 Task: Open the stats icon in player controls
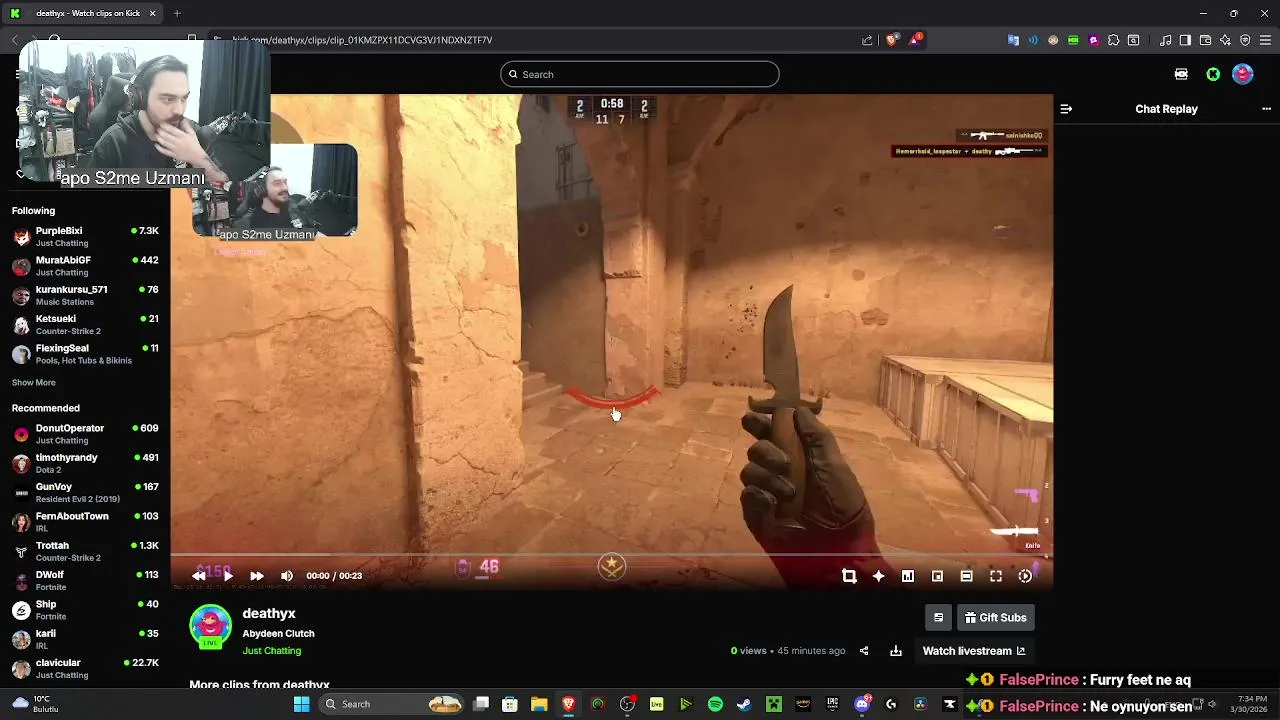[x=908, y=576]
